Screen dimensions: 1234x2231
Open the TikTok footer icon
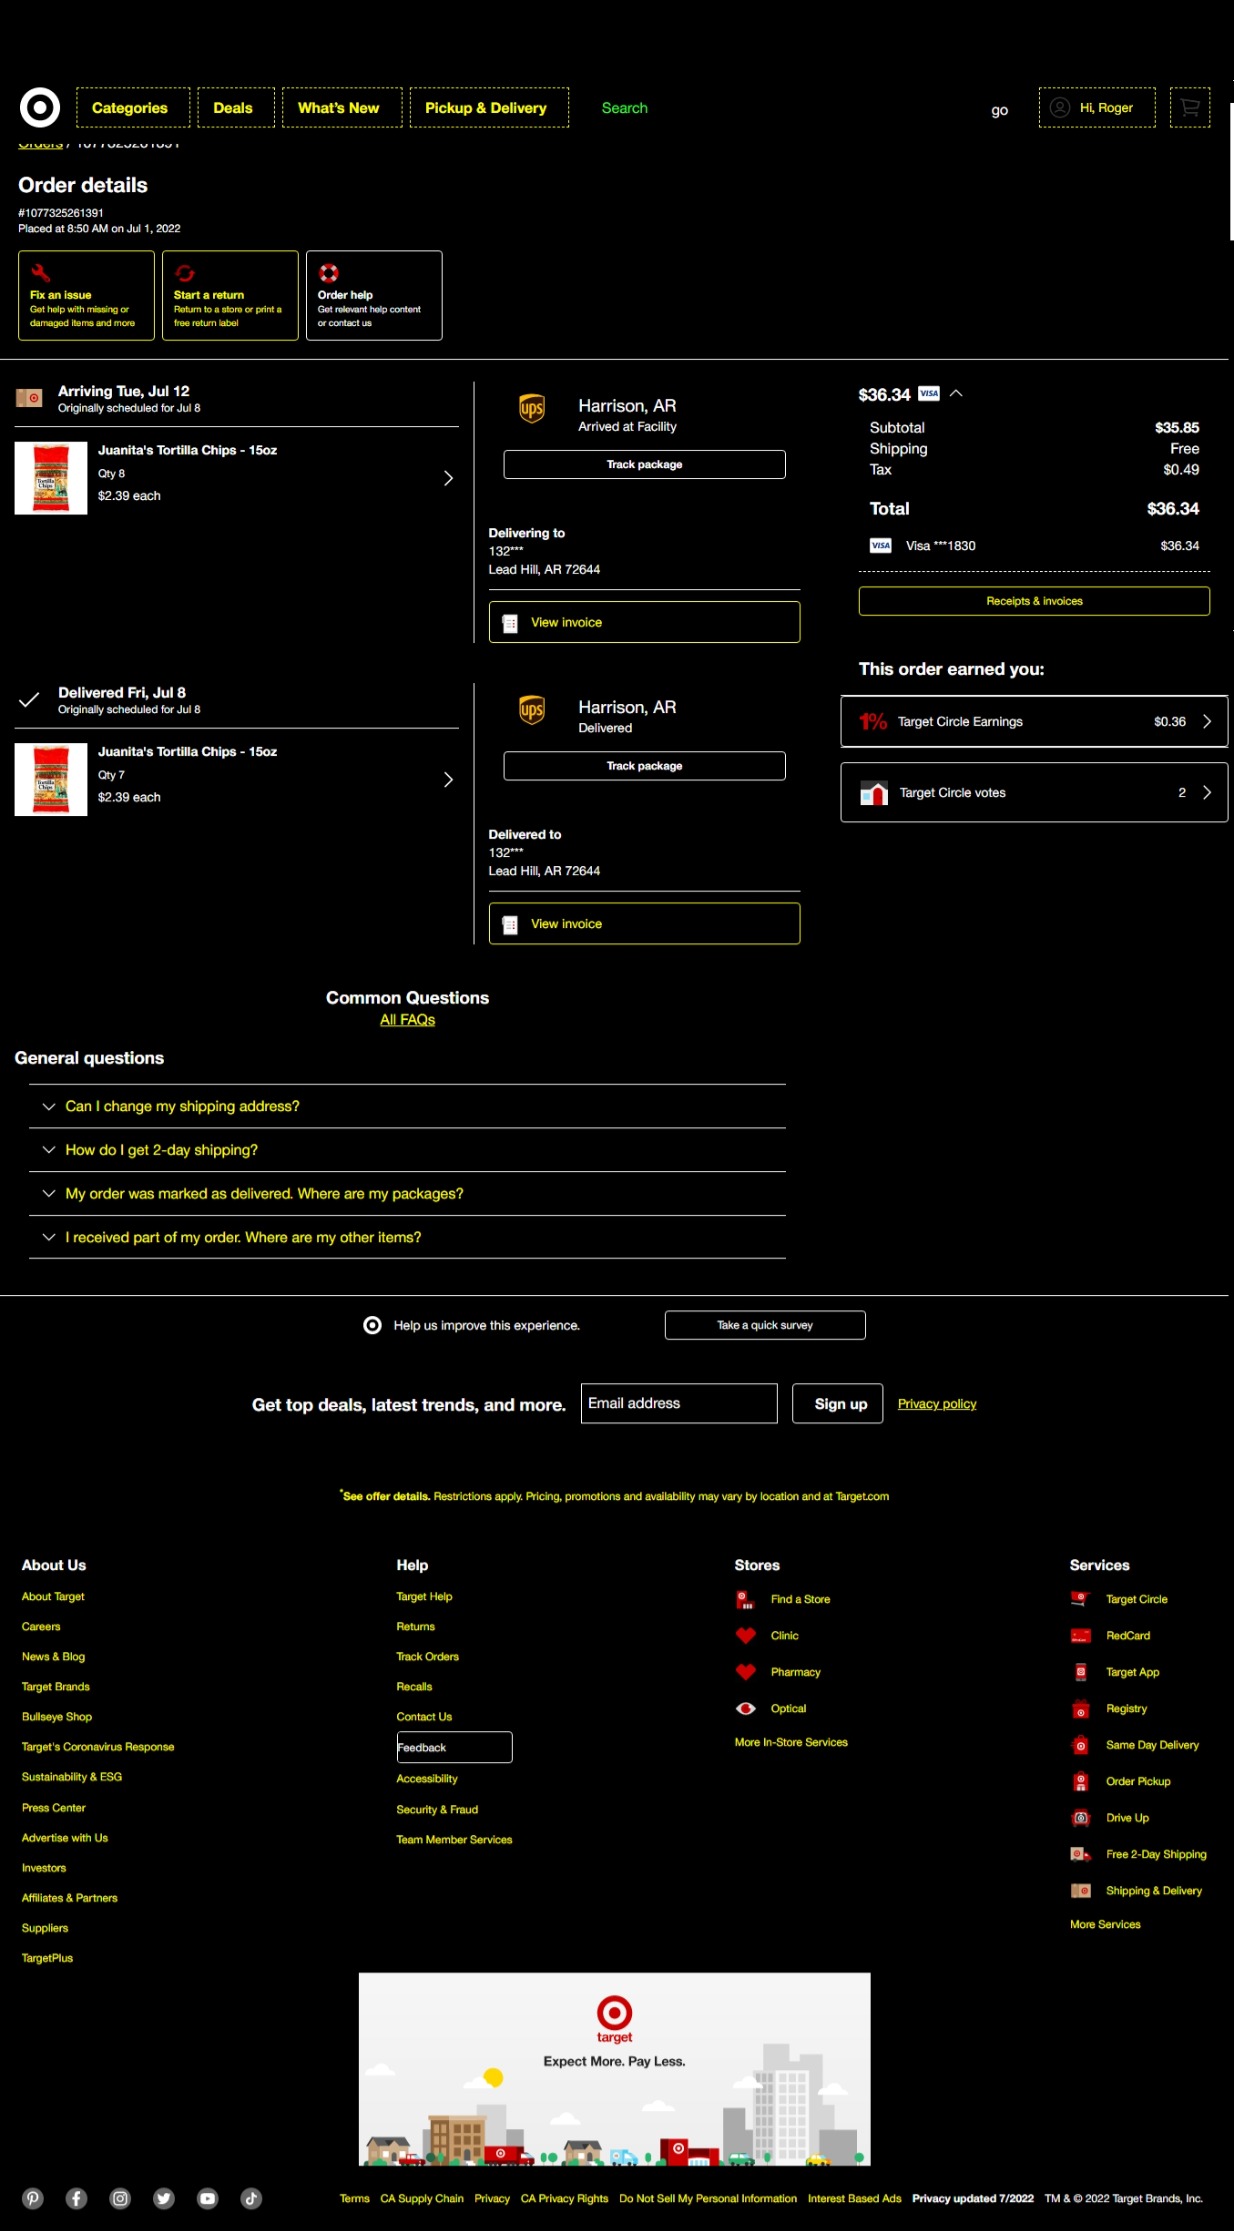251,2198
